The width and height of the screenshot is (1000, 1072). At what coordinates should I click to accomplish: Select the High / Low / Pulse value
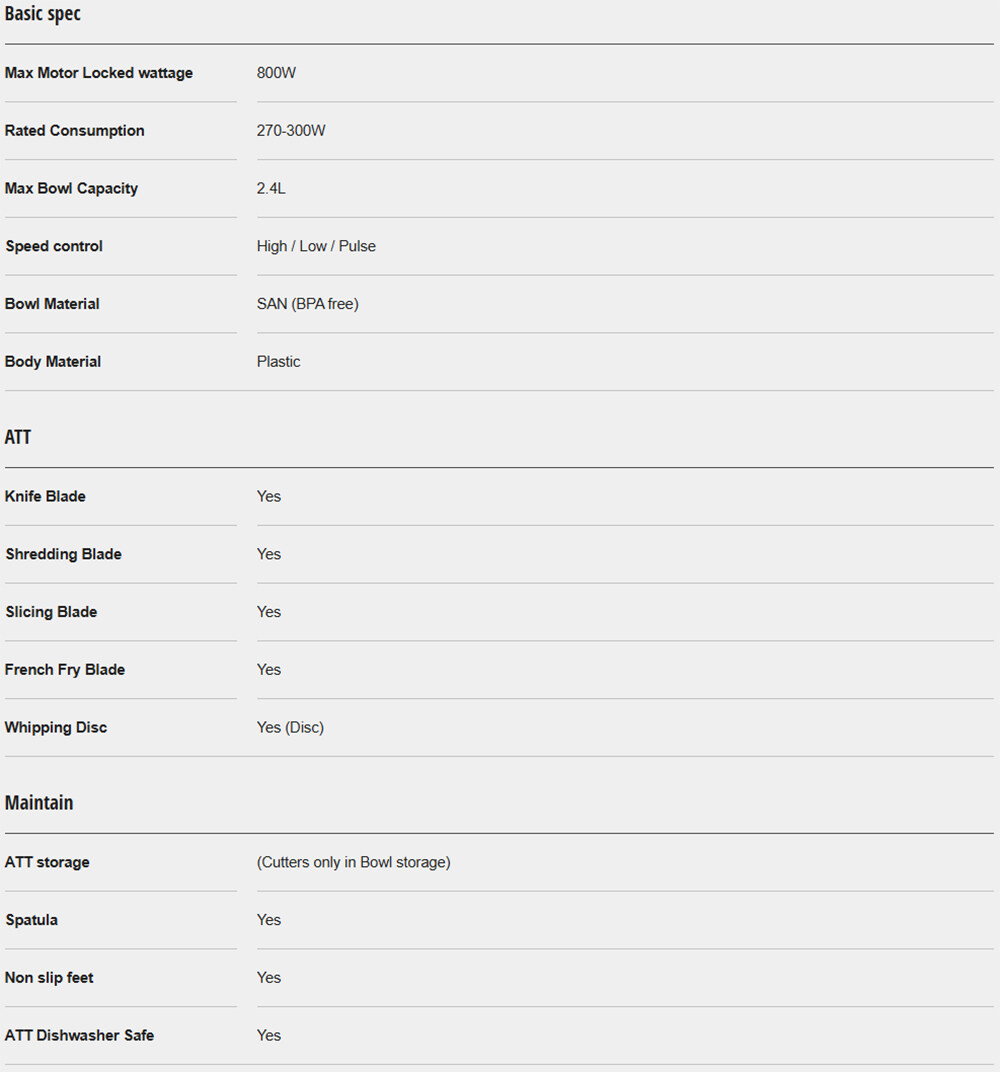coord(316,247)
